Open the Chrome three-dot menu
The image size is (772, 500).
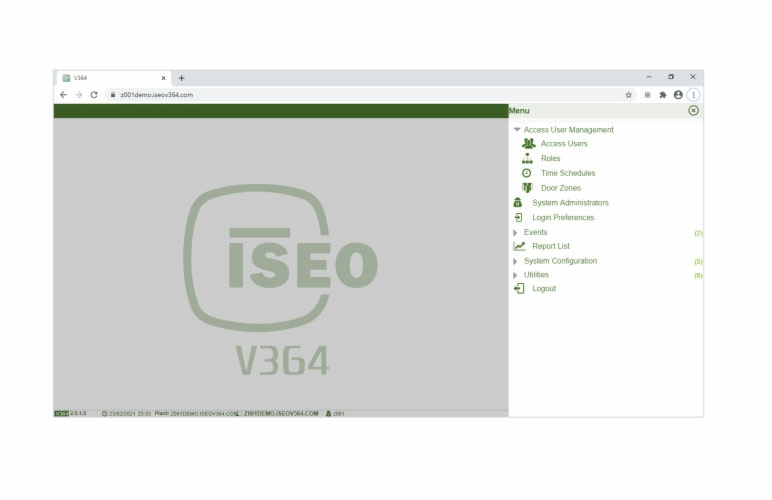point(693,94)
